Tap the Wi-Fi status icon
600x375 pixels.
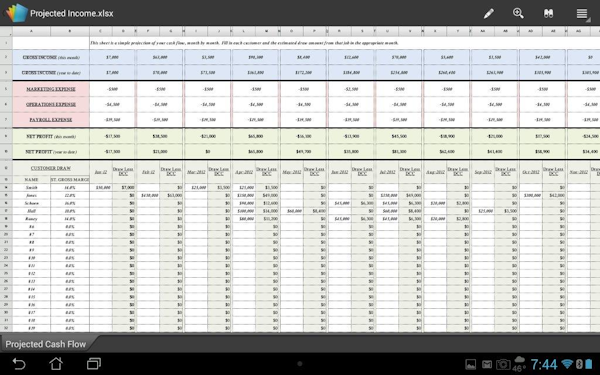point(567,364)
